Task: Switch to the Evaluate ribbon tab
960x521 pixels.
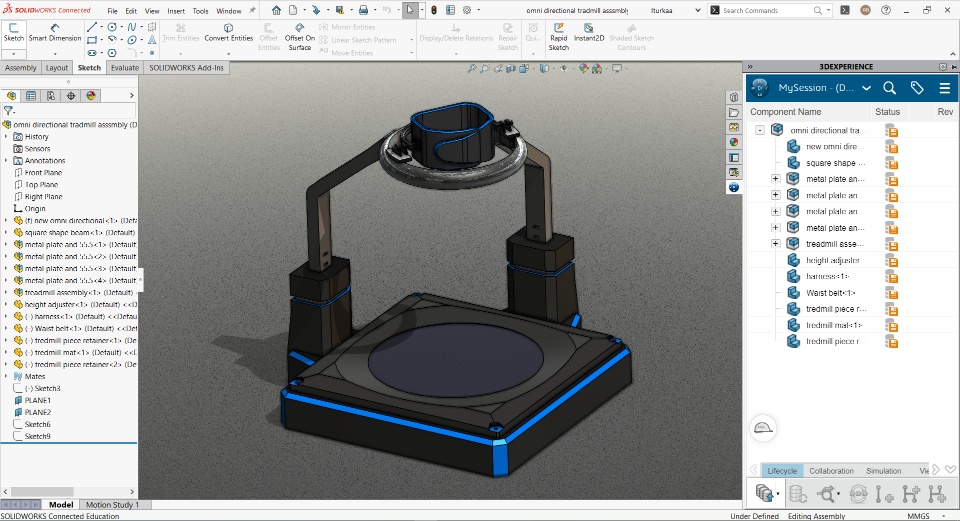Action: tap(125, 68)
